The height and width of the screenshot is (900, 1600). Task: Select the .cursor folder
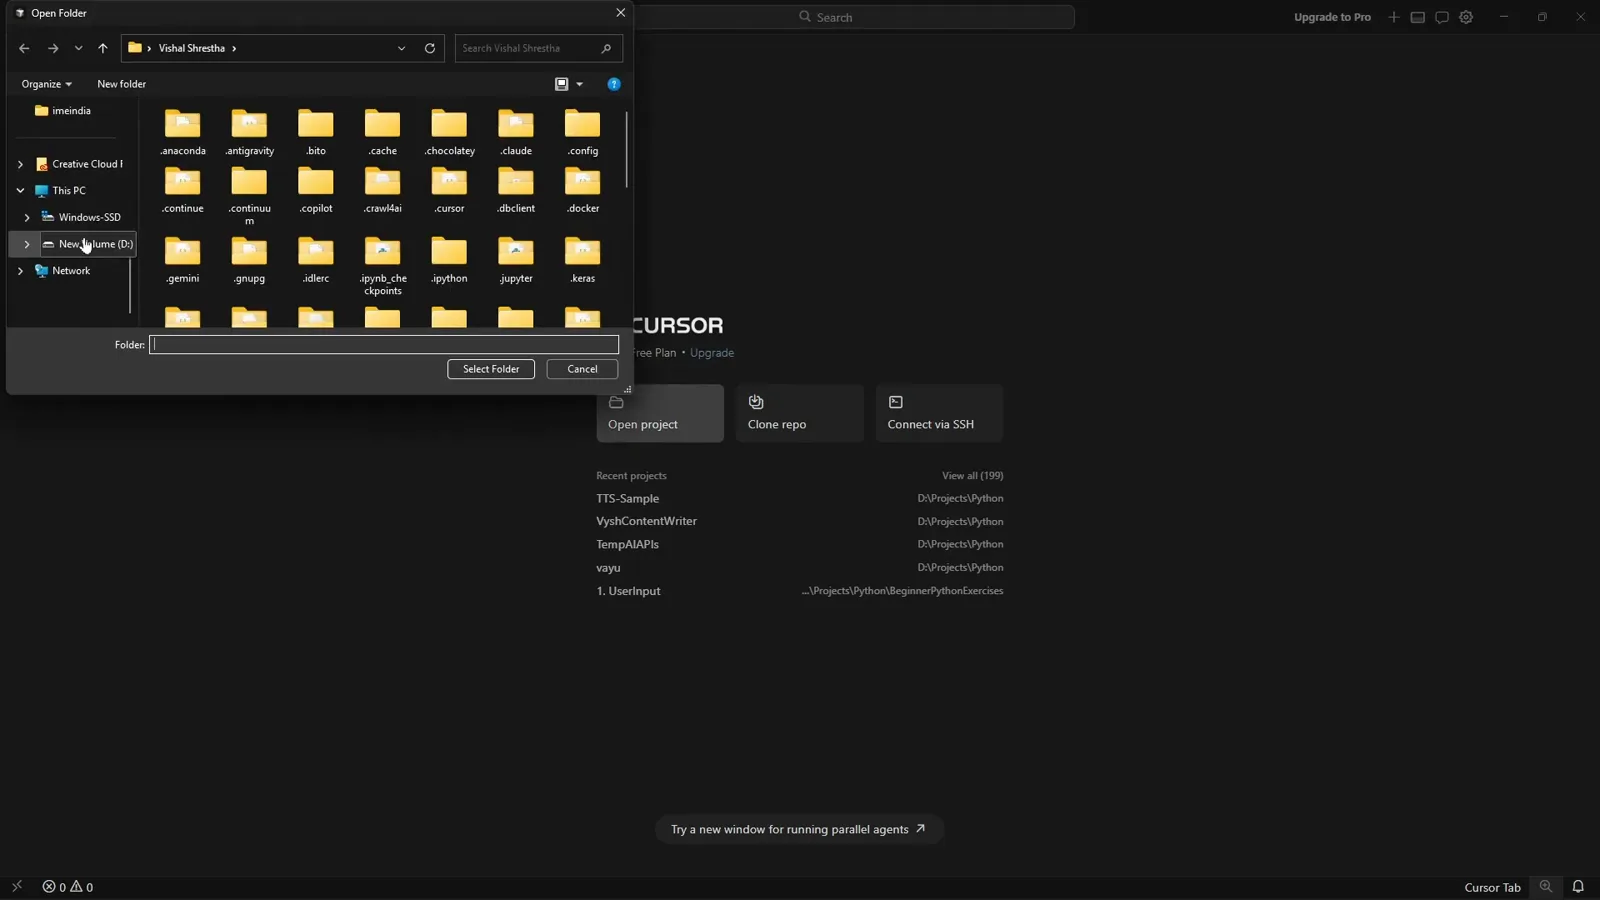(449, 190)
